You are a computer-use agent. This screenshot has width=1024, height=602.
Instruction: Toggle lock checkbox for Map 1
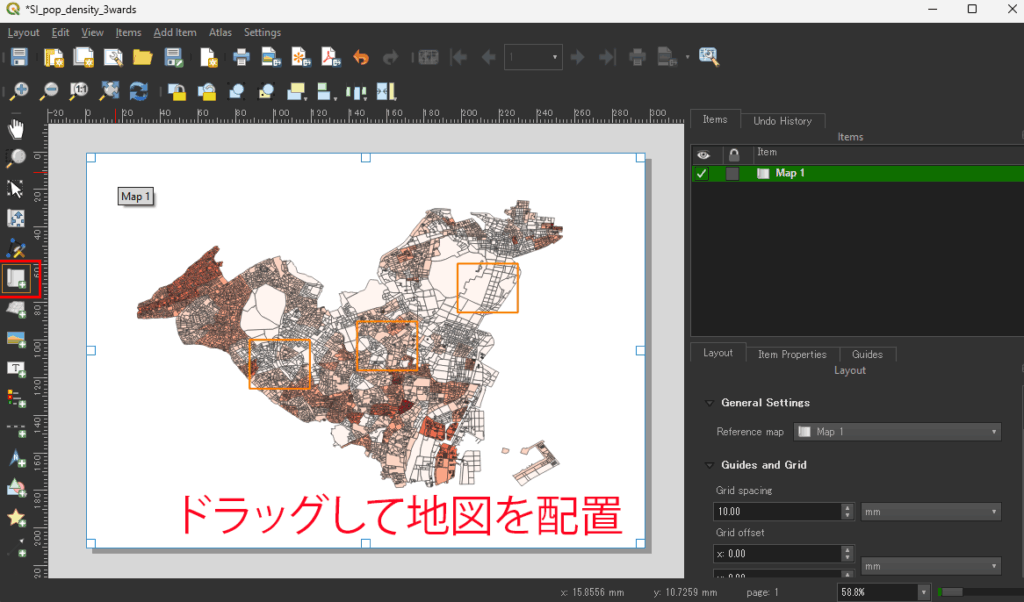coord(732,174)
